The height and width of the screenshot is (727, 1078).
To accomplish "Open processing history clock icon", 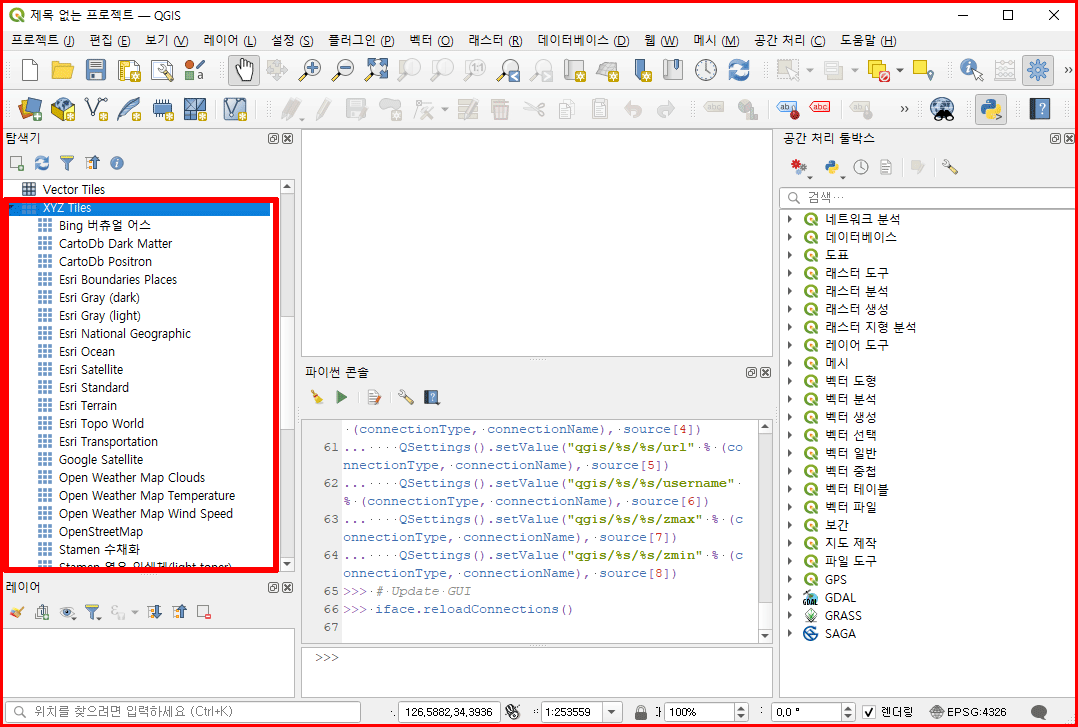I will pyautogui.click(x=861, y=167).
